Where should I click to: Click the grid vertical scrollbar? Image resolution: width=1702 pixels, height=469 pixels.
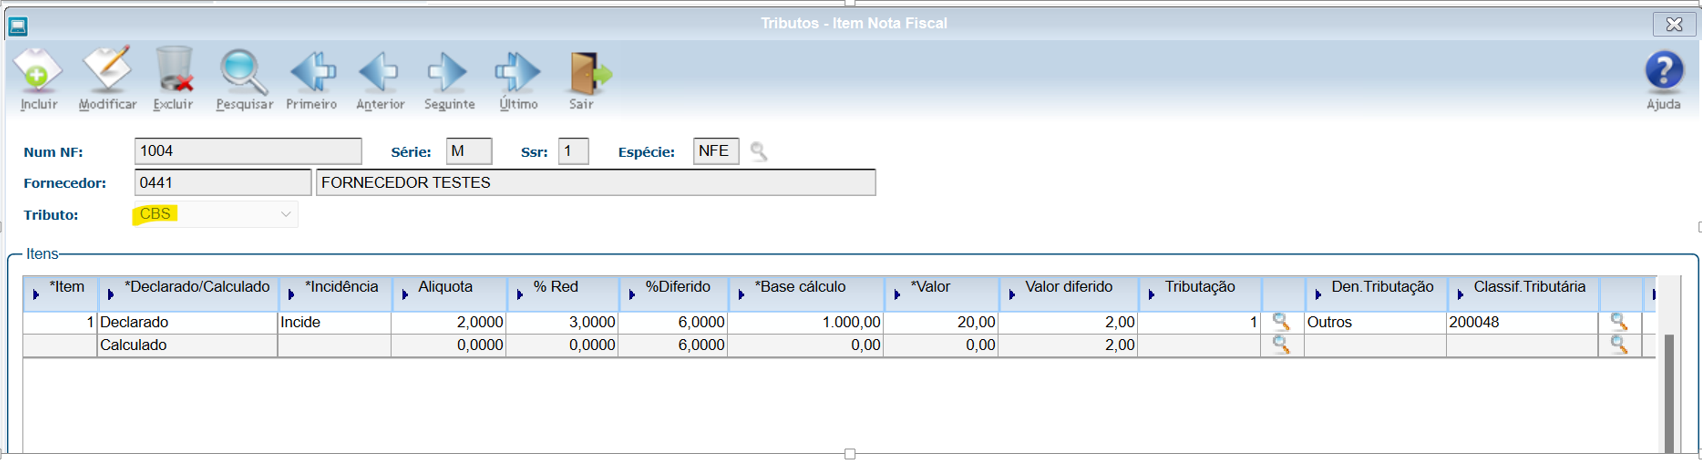coord(1669,393)
